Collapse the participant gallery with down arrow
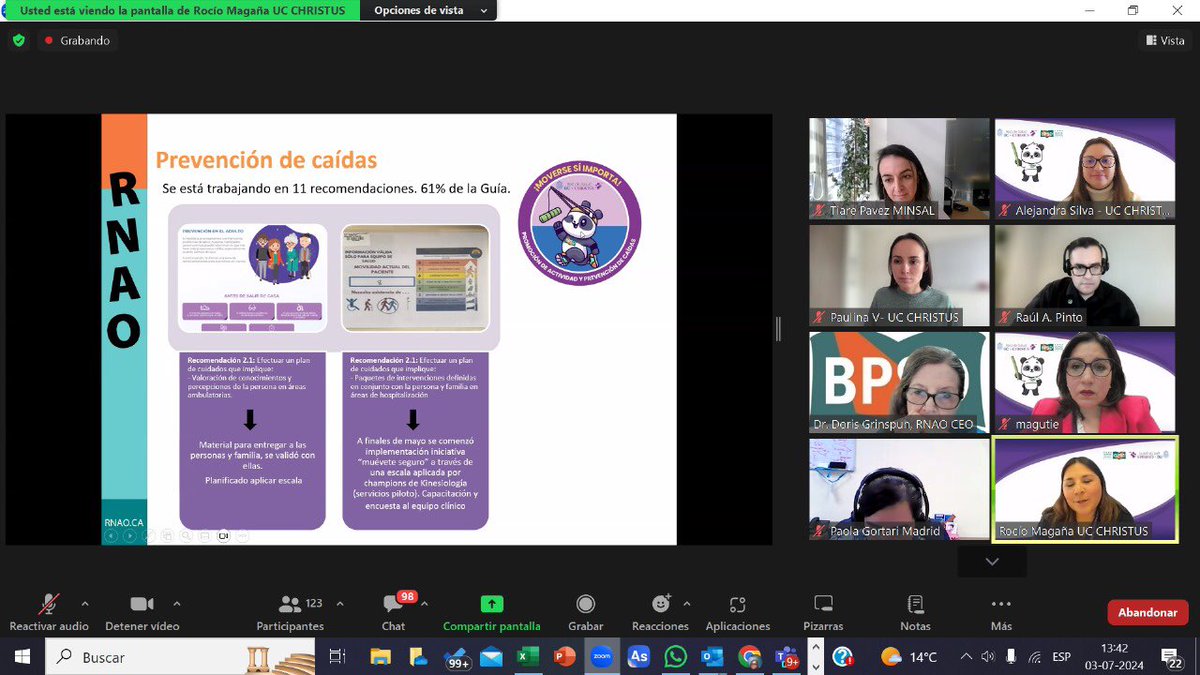Screen dimensions: 1200x675 coord(991,561)
